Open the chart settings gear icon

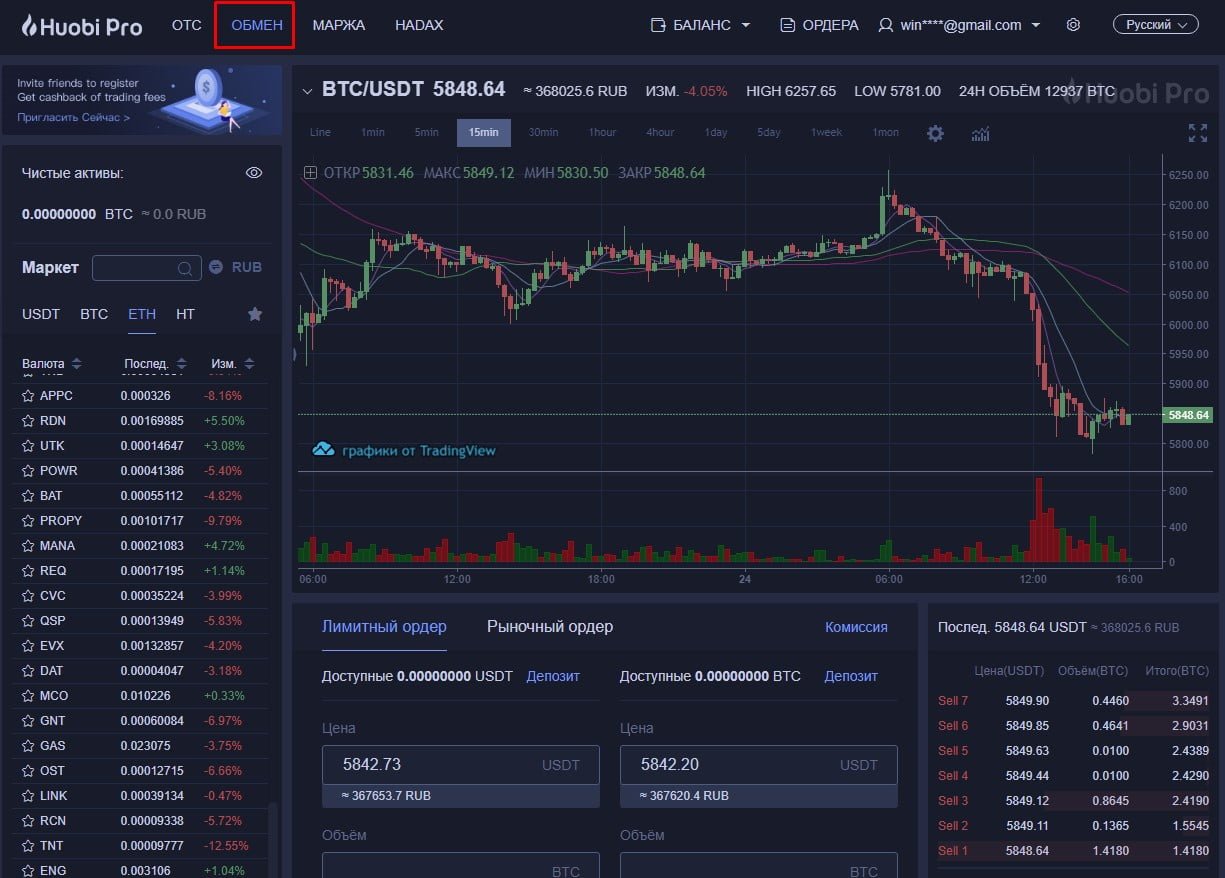click(935, 132)
